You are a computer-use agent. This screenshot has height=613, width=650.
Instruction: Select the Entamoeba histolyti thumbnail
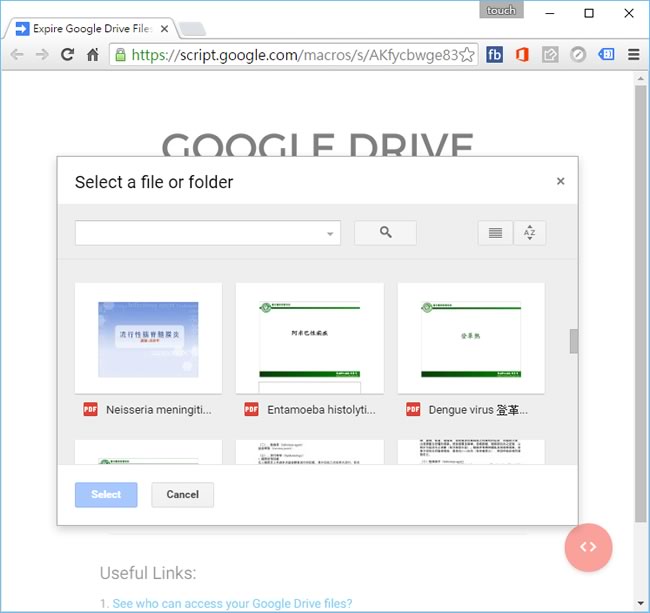[310, 338]
